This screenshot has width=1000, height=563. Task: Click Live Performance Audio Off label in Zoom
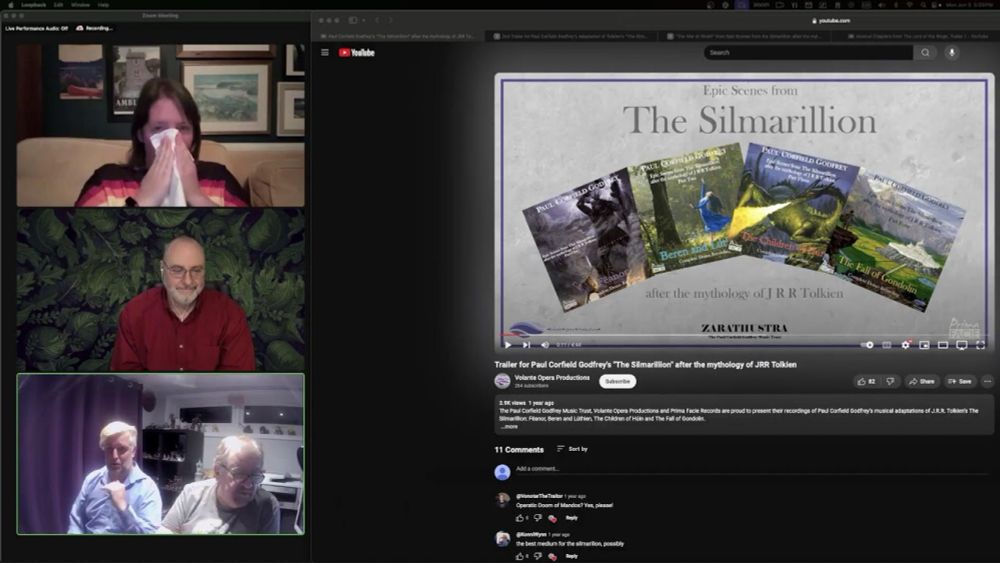36,28
